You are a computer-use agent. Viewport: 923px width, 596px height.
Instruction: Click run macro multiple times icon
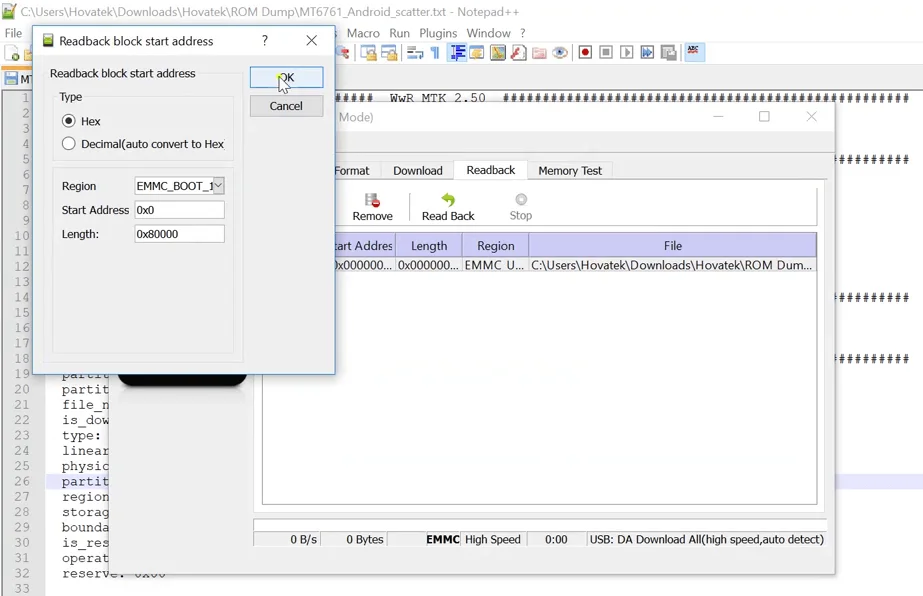click(647, 52)
